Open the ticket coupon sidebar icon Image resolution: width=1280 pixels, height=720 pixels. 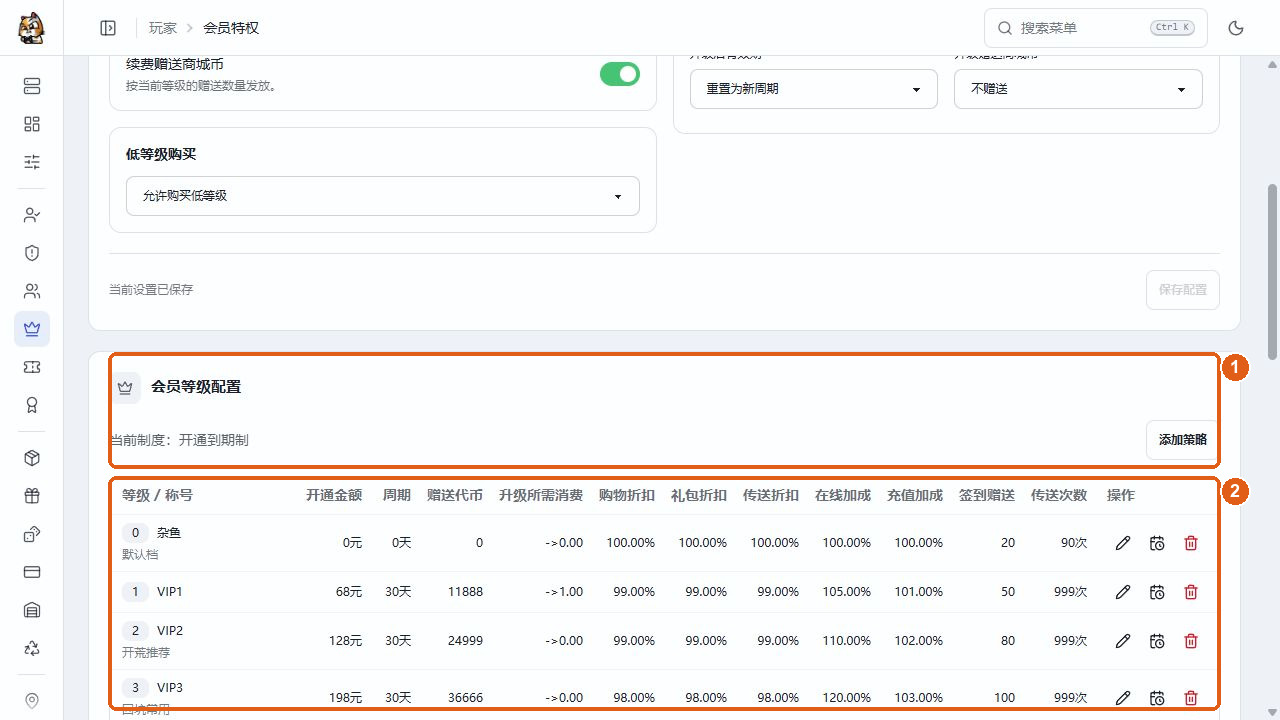point(32,367)
